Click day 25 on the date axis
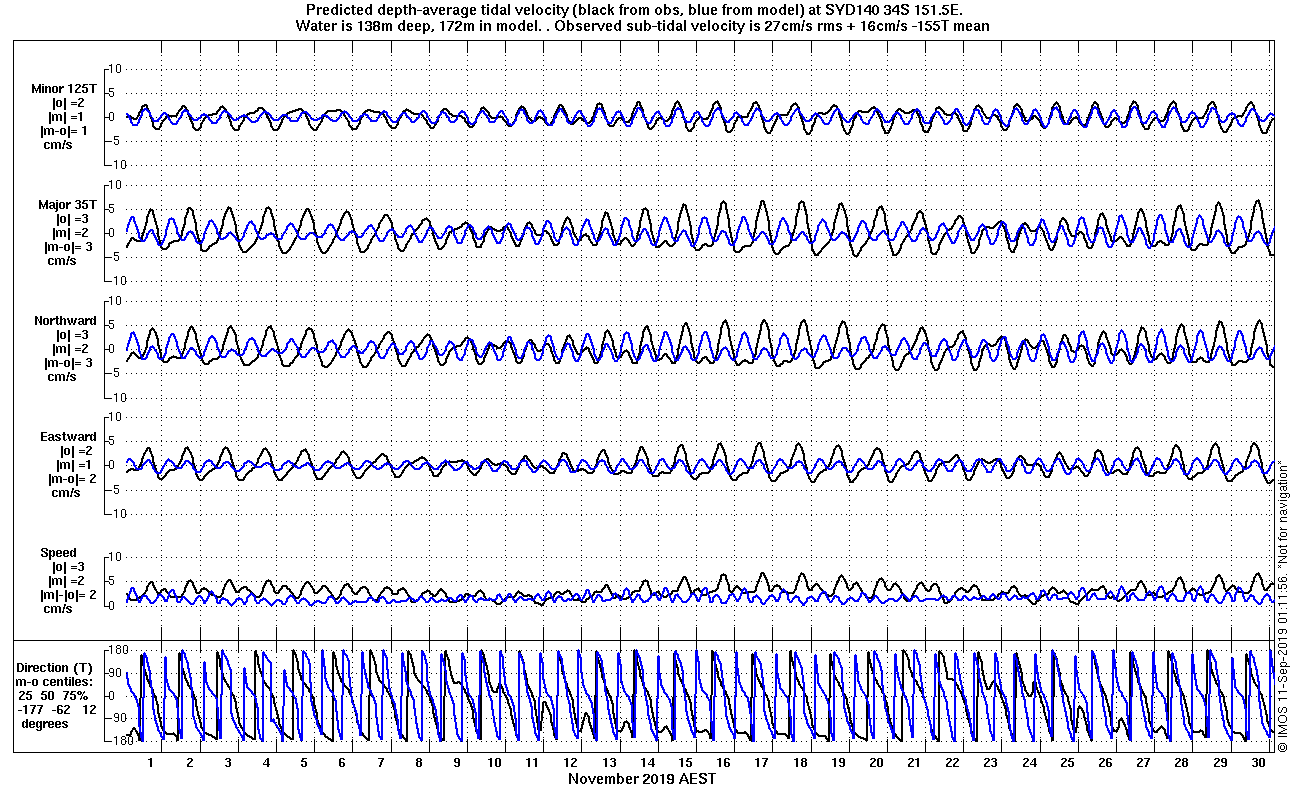The image size is (1300, 800). point(1068,762)
